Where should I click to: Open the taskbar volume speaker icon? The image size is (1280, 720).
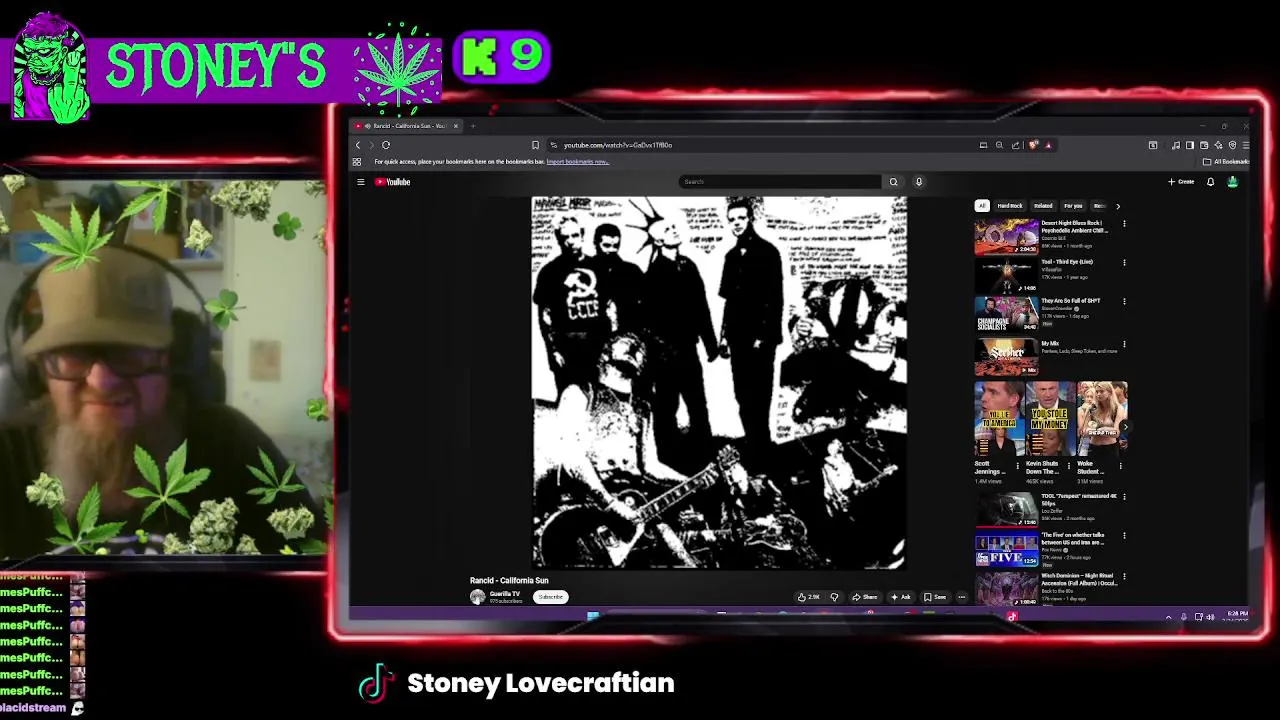[1210, 617]
